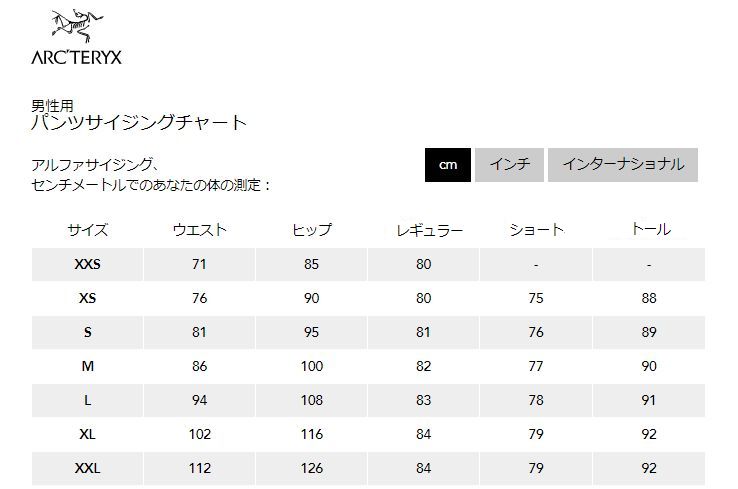The width and height of the screenshot is (738, 489).
Task: Switch to the インチ unit tab
Action: click(x=509, y=165)
